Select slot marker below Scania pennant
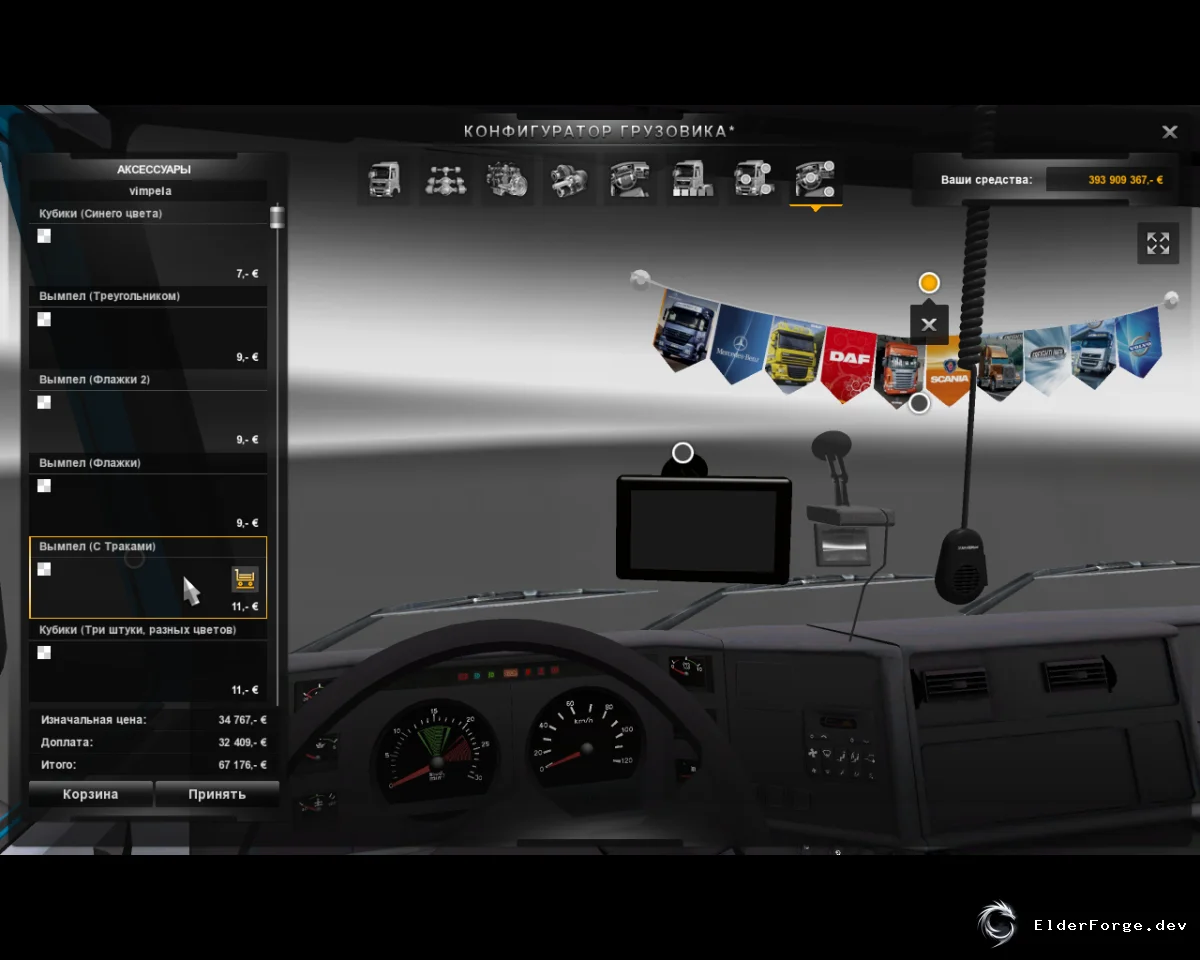This screenshot has width=1200, height=960. (x=919, y=403)
